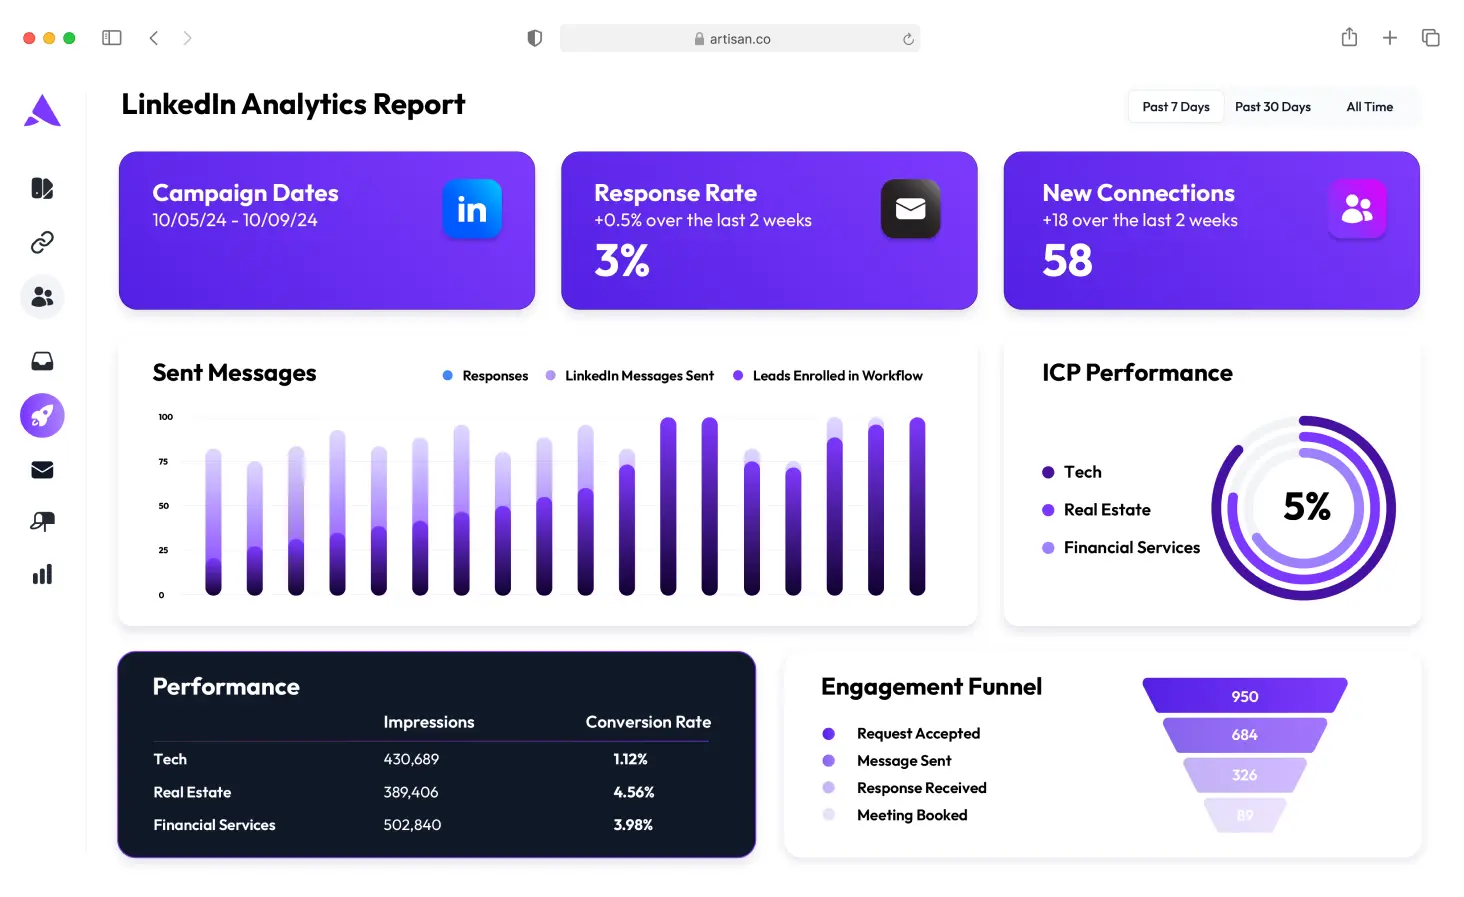Toggle the browser sidebar panel button

click(x=112, y=38)
